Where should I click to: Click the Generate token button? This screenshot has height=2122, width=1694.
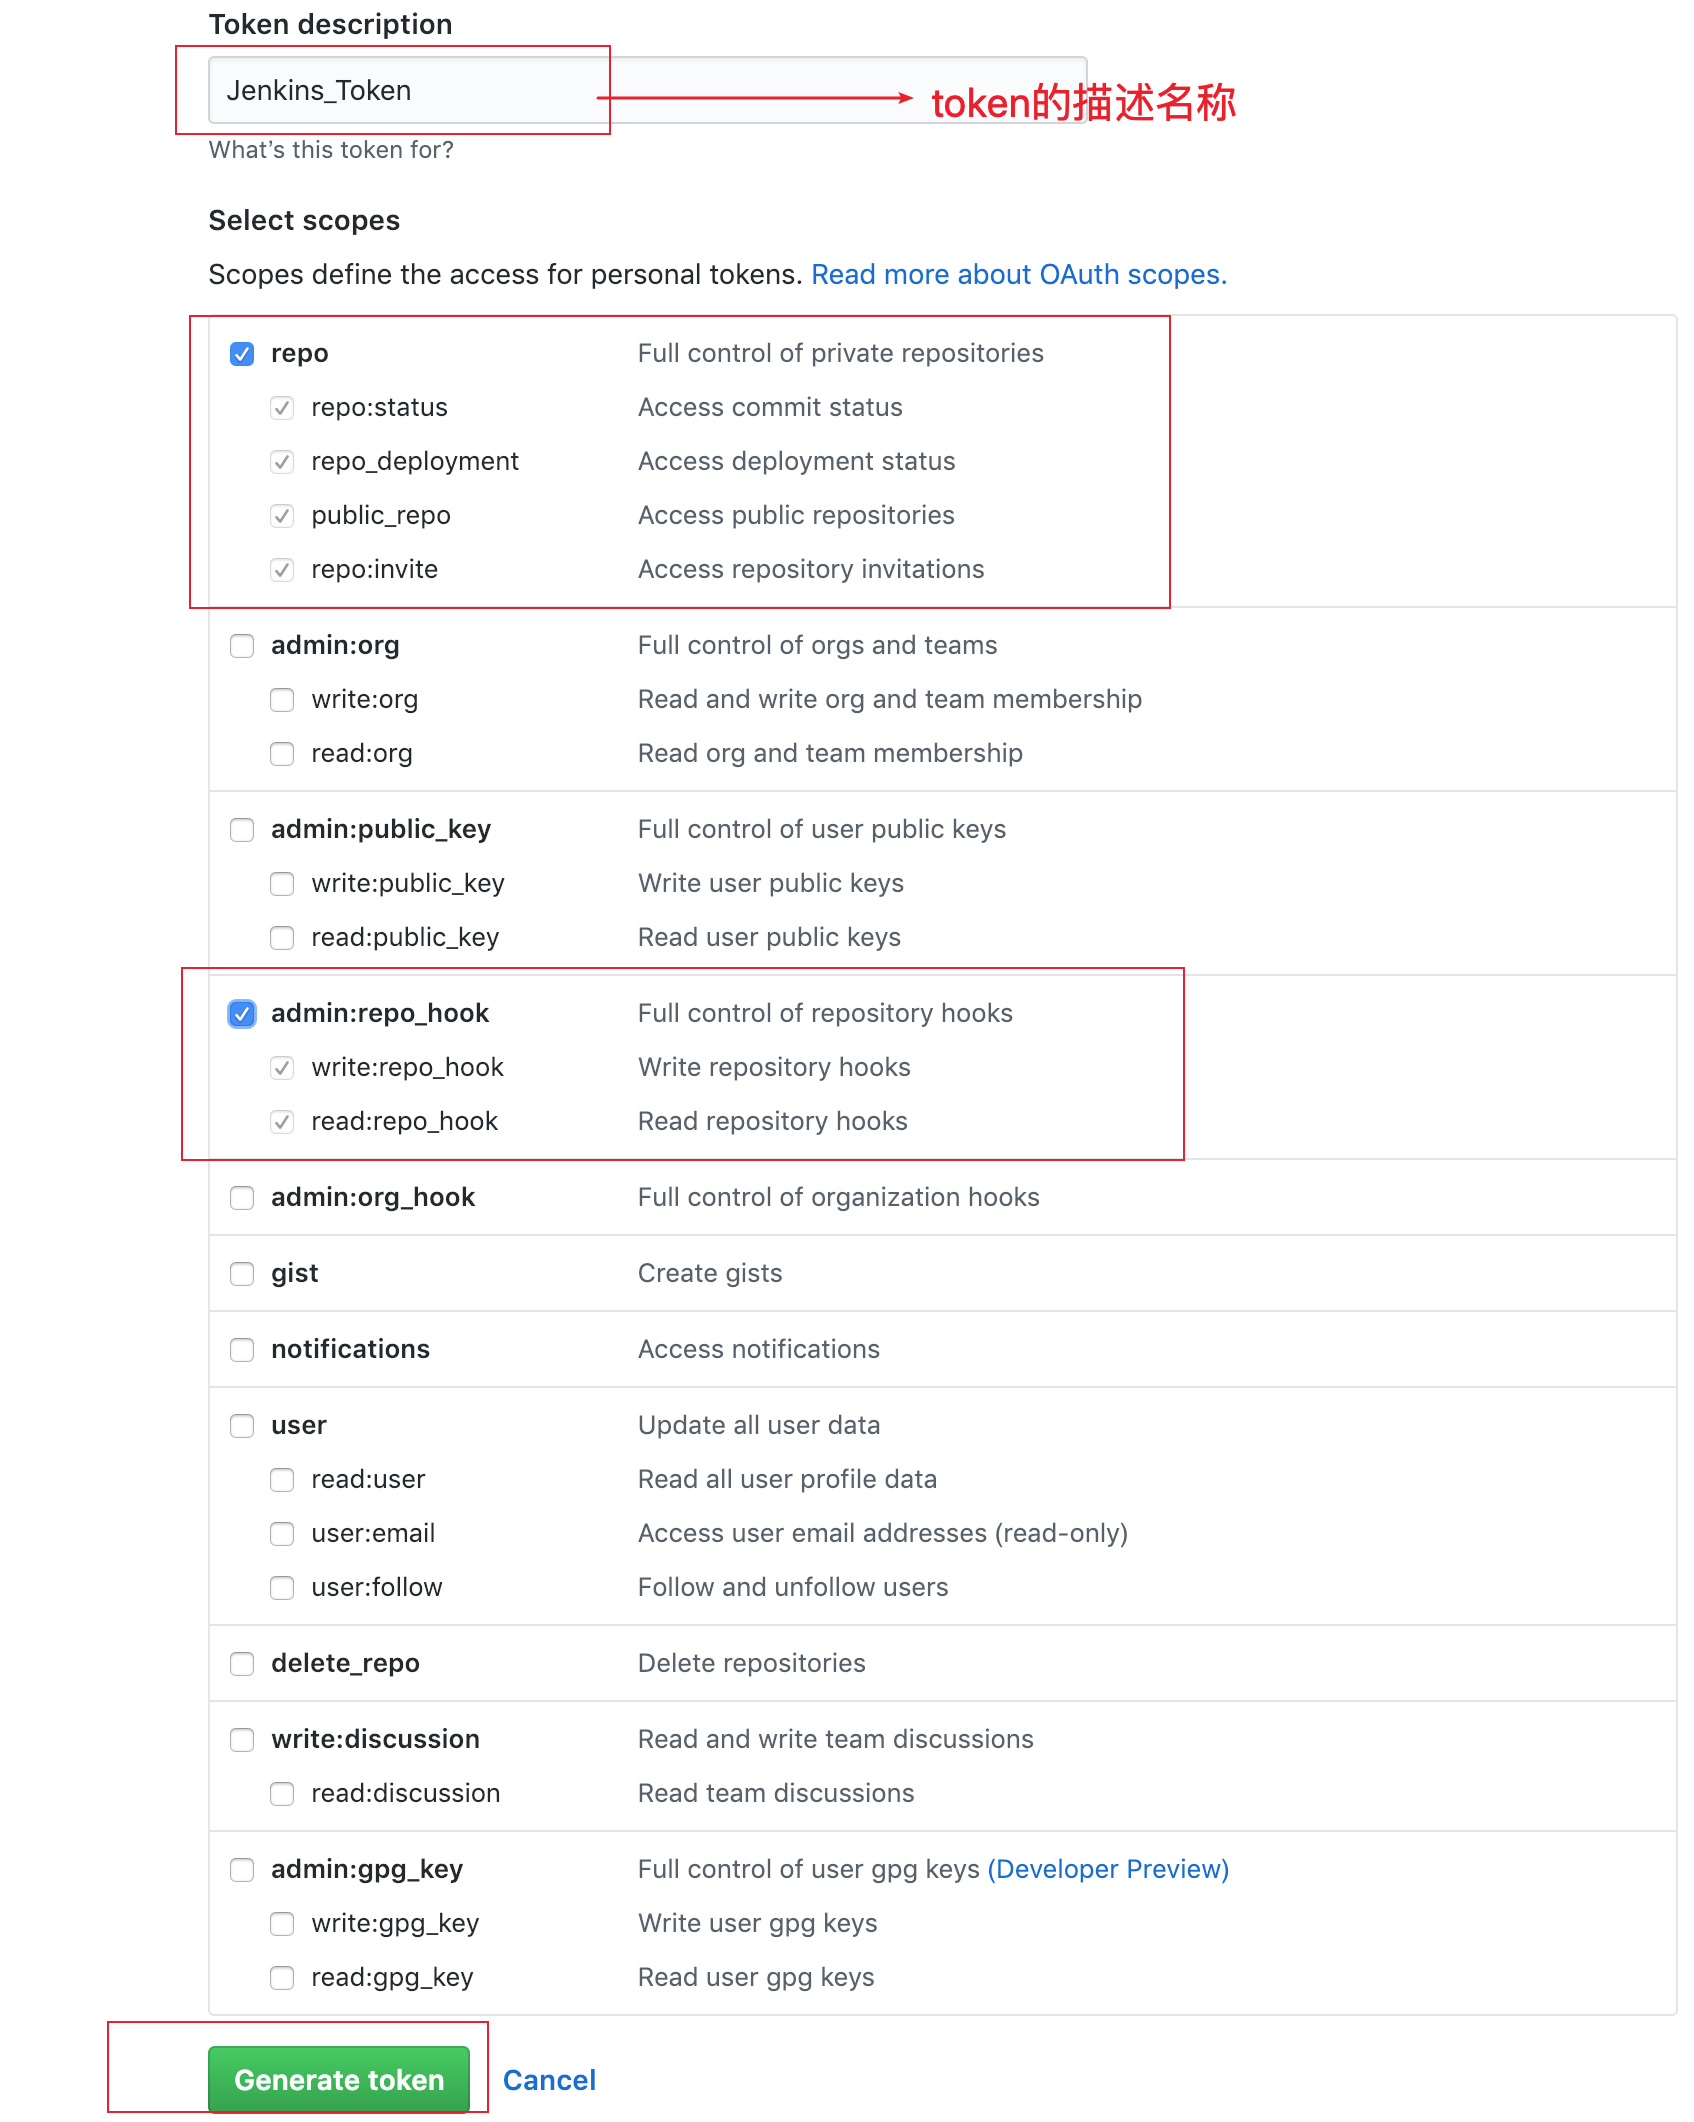click(x=339, y=2080)
